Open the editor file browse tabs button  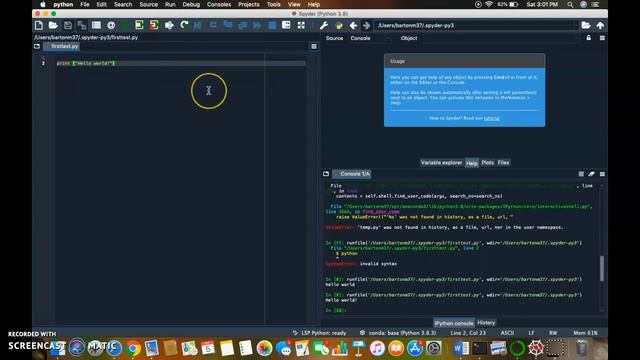[37, 47]
